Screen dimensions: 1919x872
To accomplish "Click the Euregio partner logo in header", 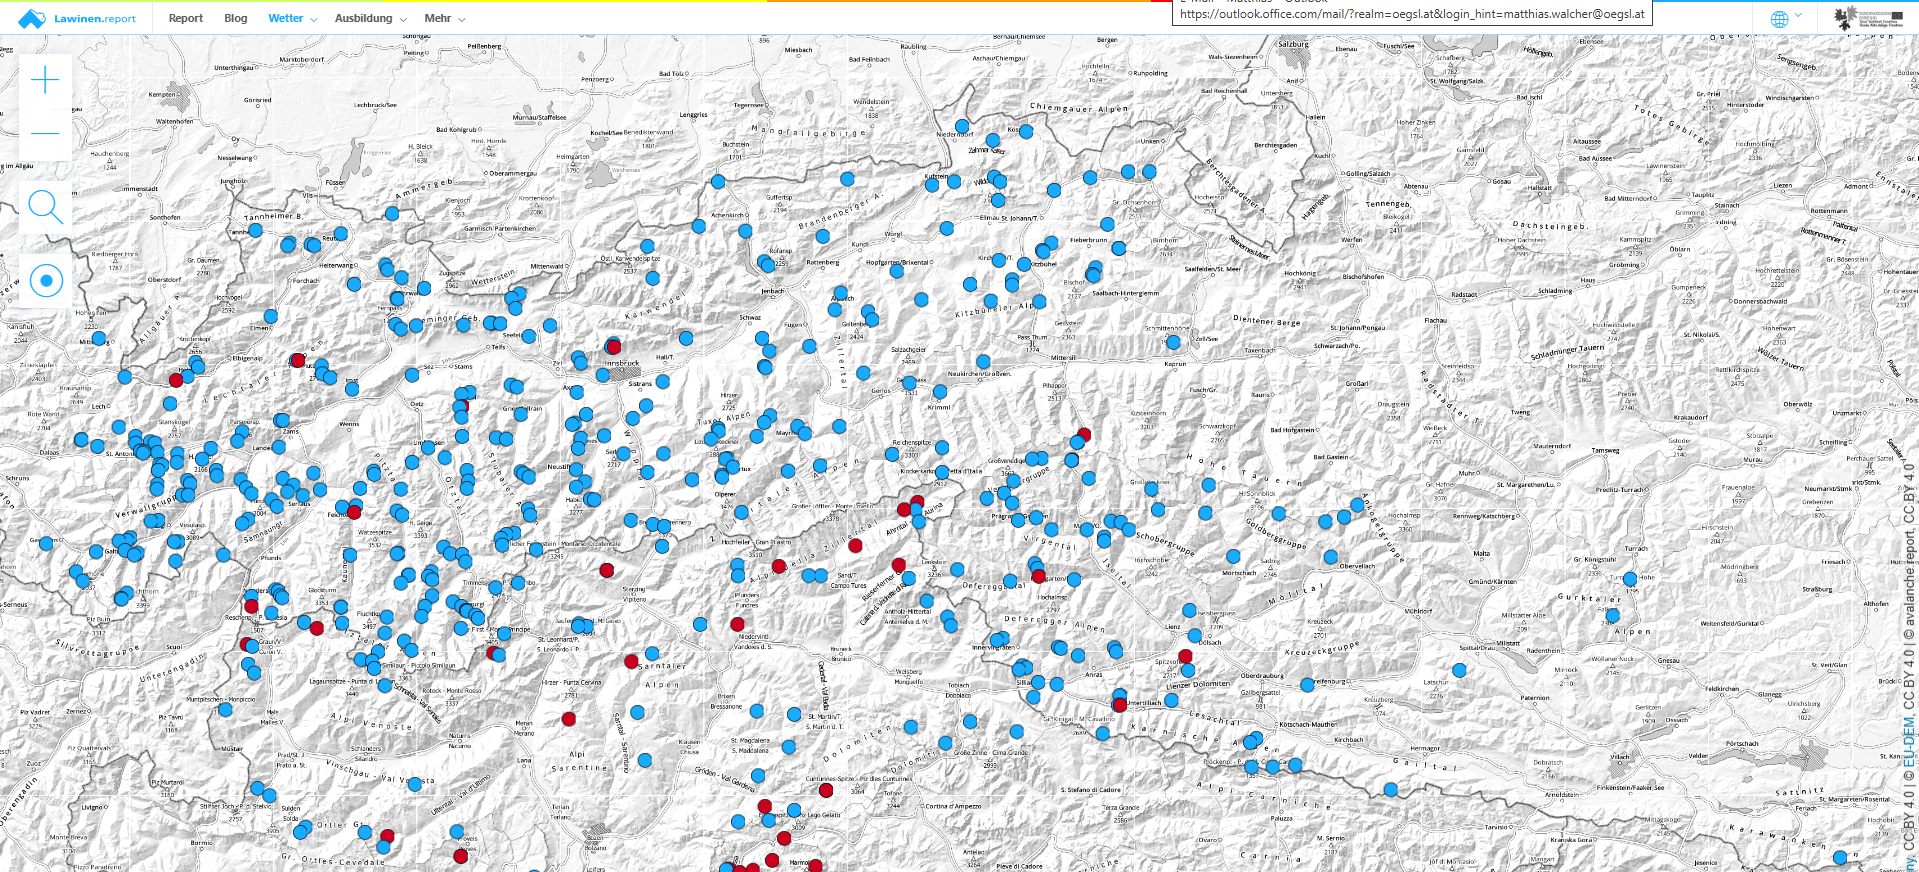I will (1866, 18).
